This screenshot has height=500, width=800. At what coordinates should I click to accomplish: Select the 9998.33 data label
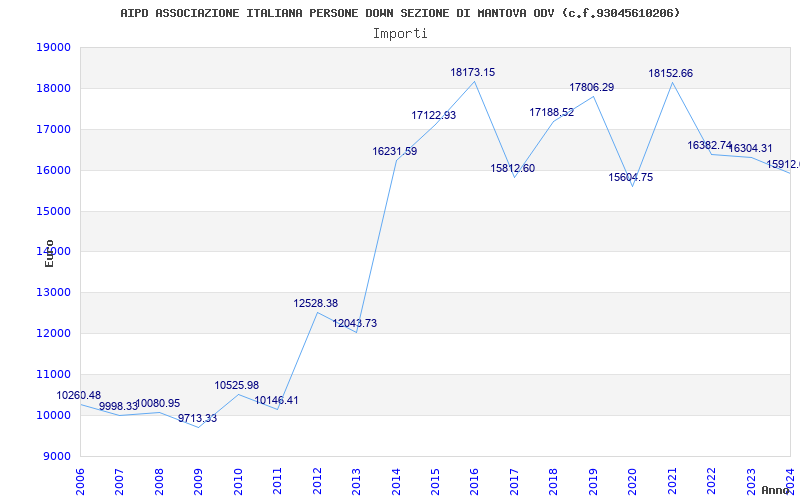(118, 407)
